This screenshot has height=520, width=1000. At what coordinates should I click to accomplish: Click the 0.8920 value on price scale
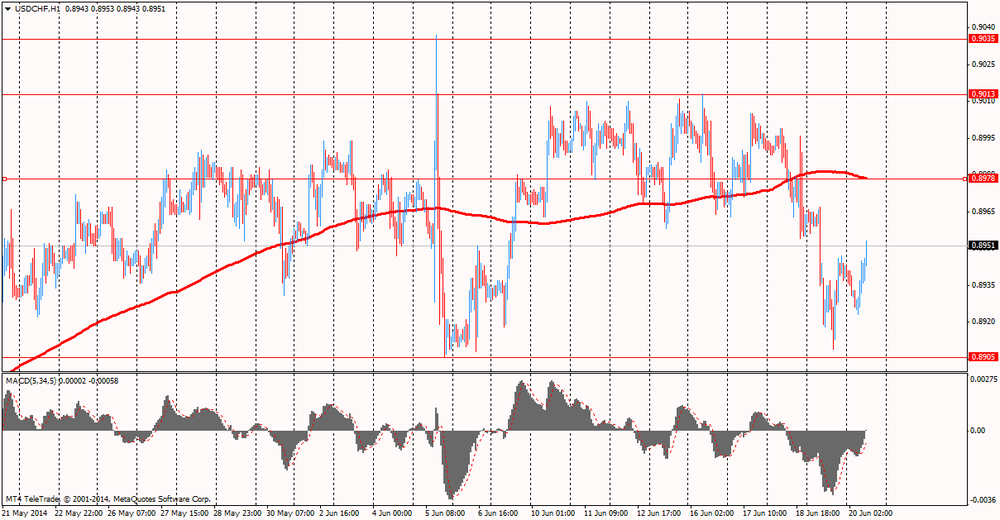[982, 321]
